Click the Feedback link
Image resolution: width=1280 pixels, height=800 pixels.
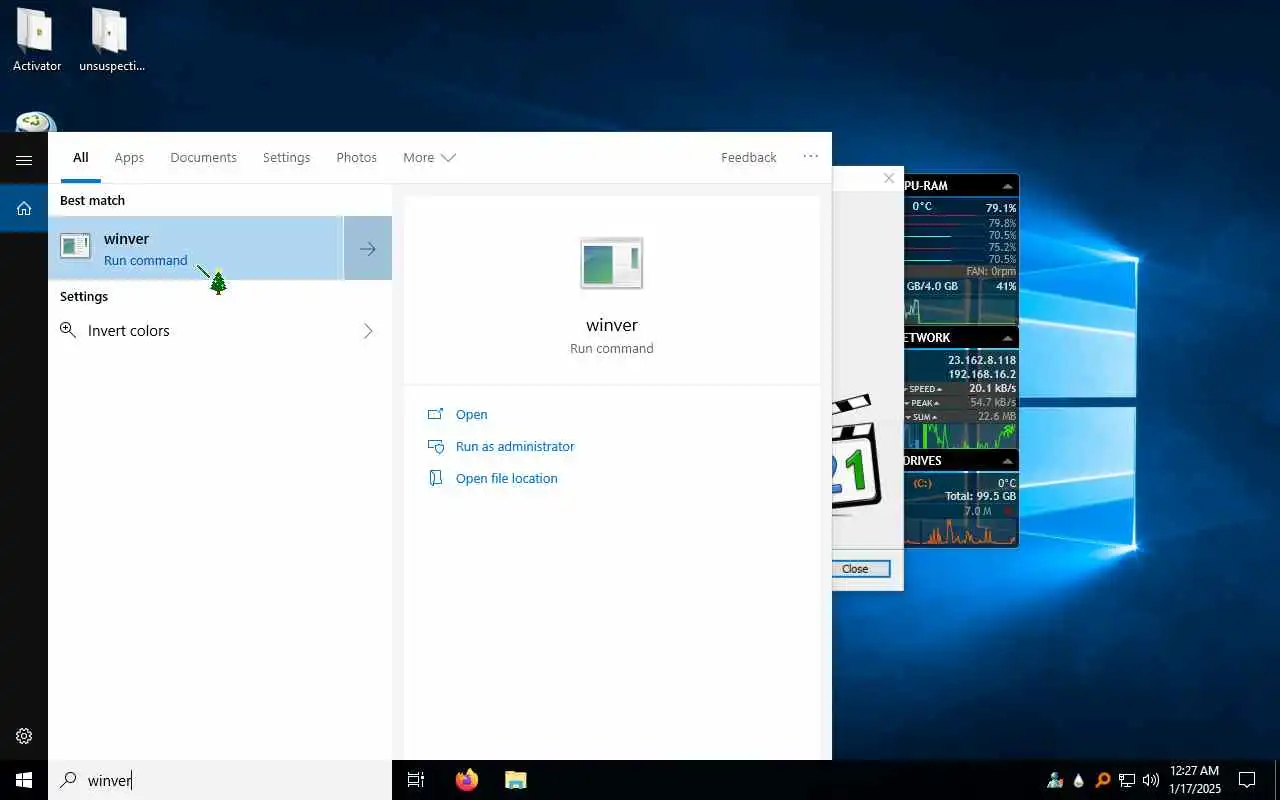point(748,158)
